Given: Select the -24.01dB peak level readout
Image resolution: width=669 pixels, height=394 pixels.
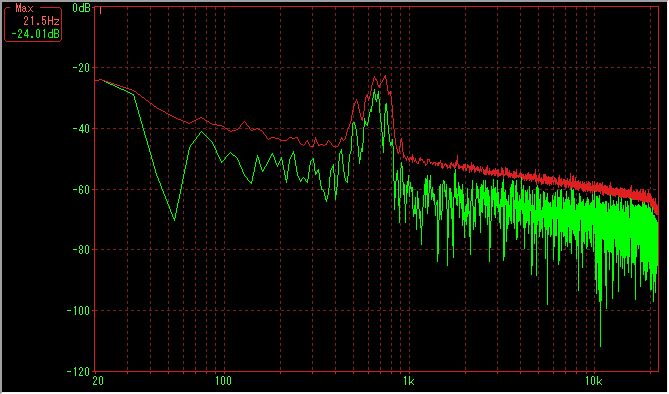Looking at the screenshot, I should coord(35,34).
